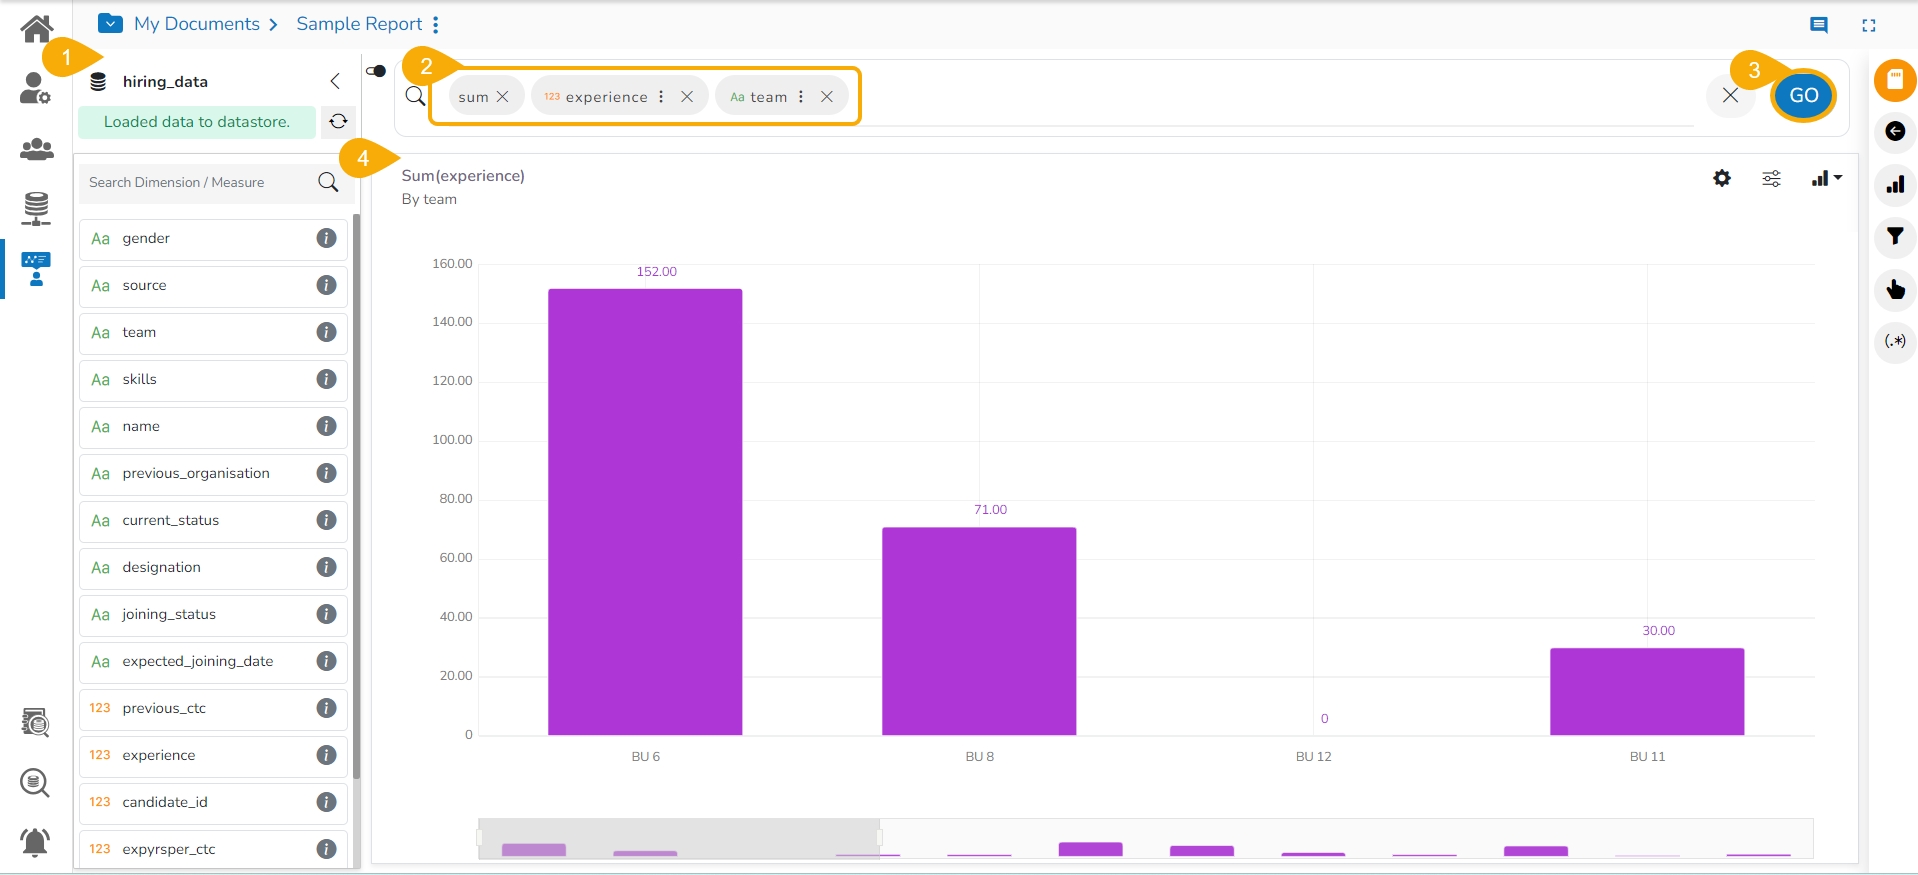Click the dimension list scrollbar
This screenshot has width=1918, height=875.
[x=356, y=495]
